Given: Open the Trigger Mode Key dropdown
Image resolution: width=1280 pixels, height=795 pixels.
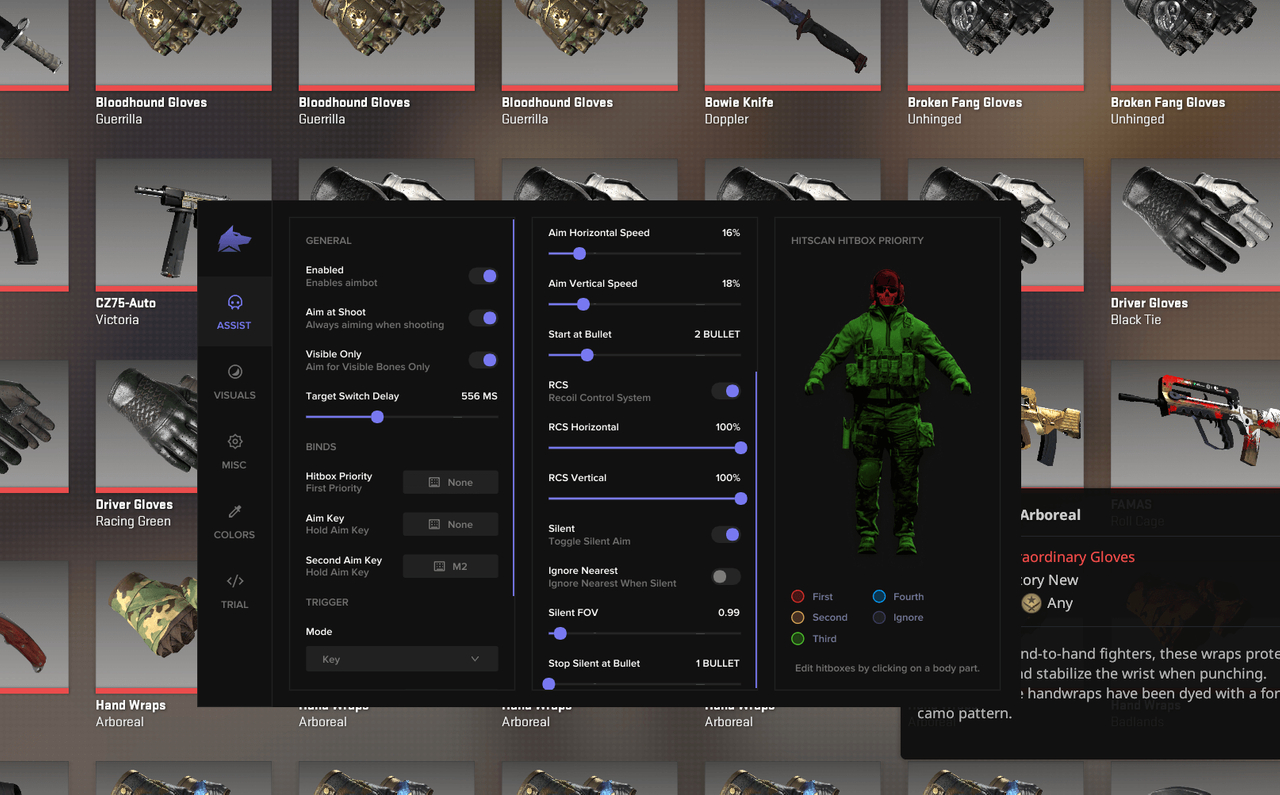Looking at the screenshot, I should coord(401,658).
